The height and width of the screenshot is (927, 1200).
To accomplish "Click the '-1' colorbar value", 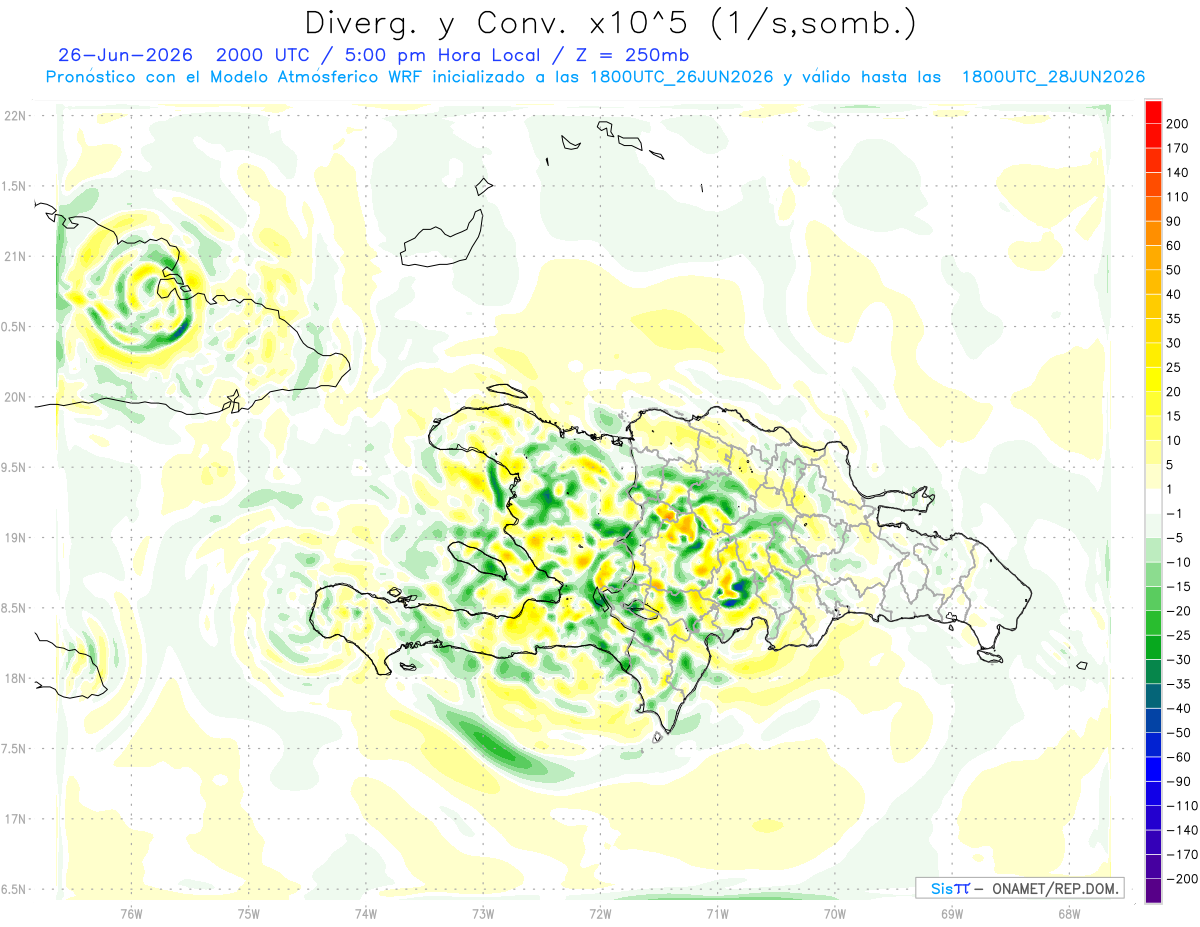I will click(x=1174, y=513).
